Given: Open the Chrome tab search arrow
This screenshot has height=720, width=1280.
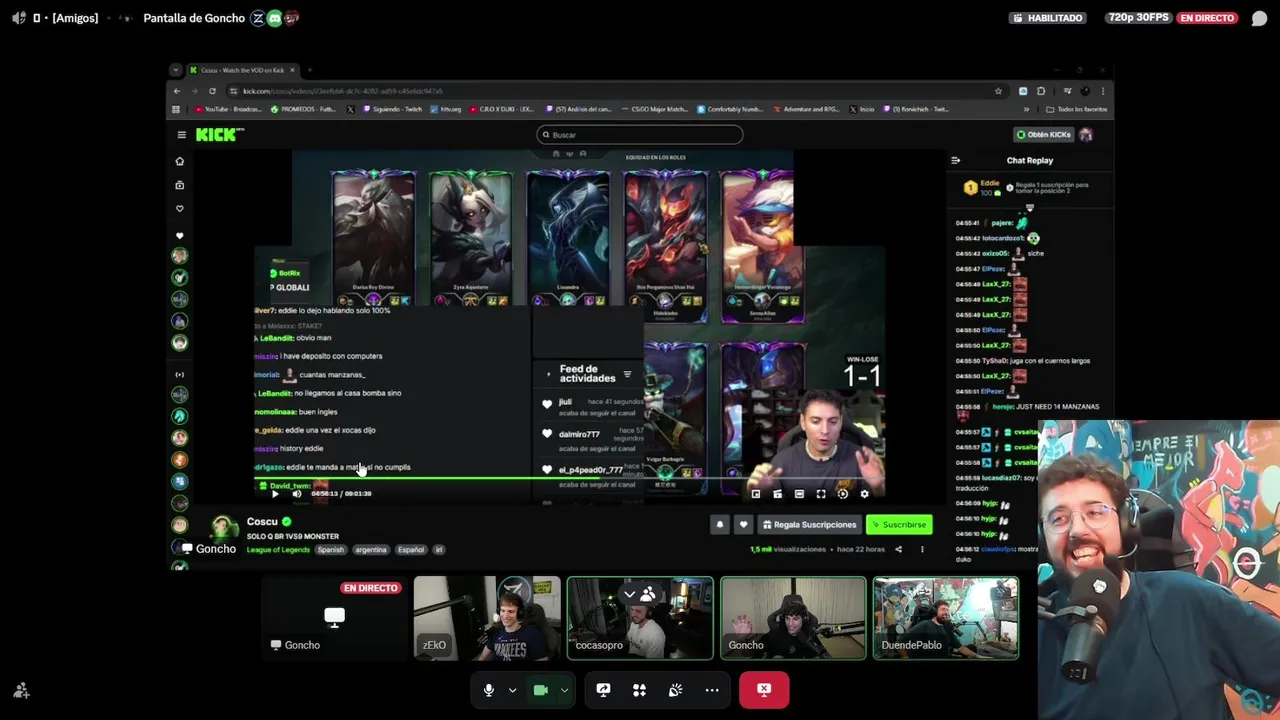Looking at the screenshot, I should tap(176, 70).
